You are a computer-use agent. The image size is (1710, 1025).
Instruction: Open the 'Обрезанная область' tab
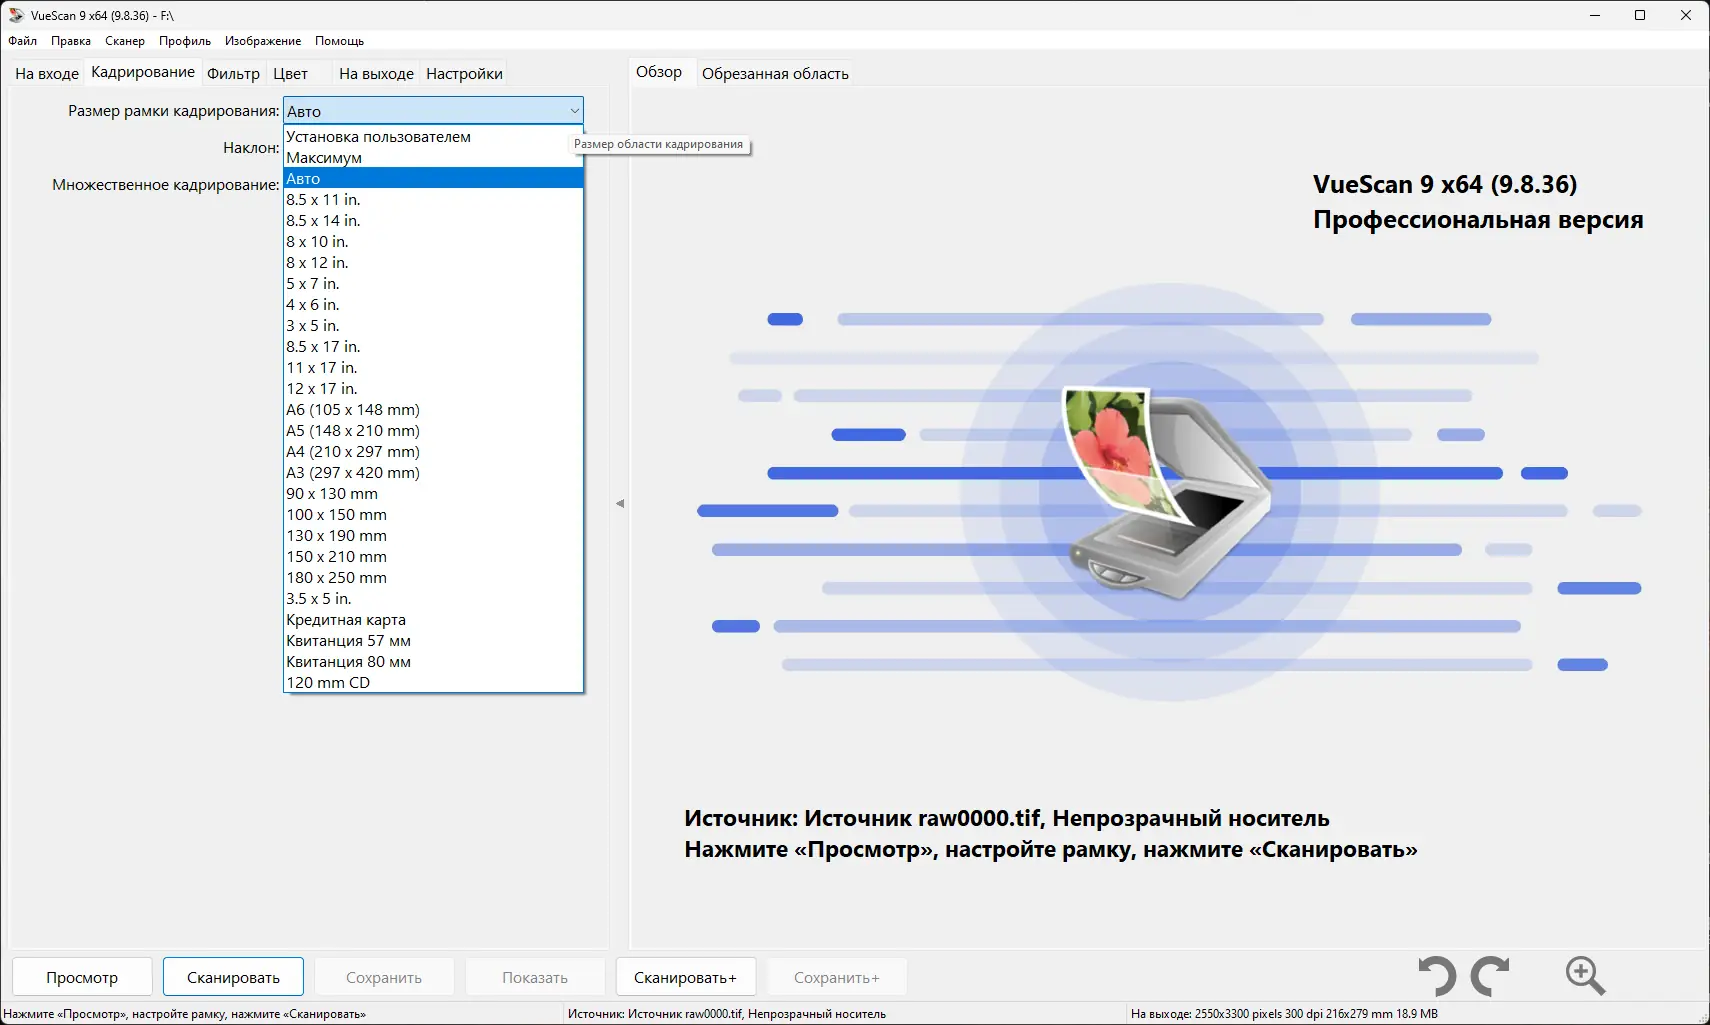[x=775, y=74]
